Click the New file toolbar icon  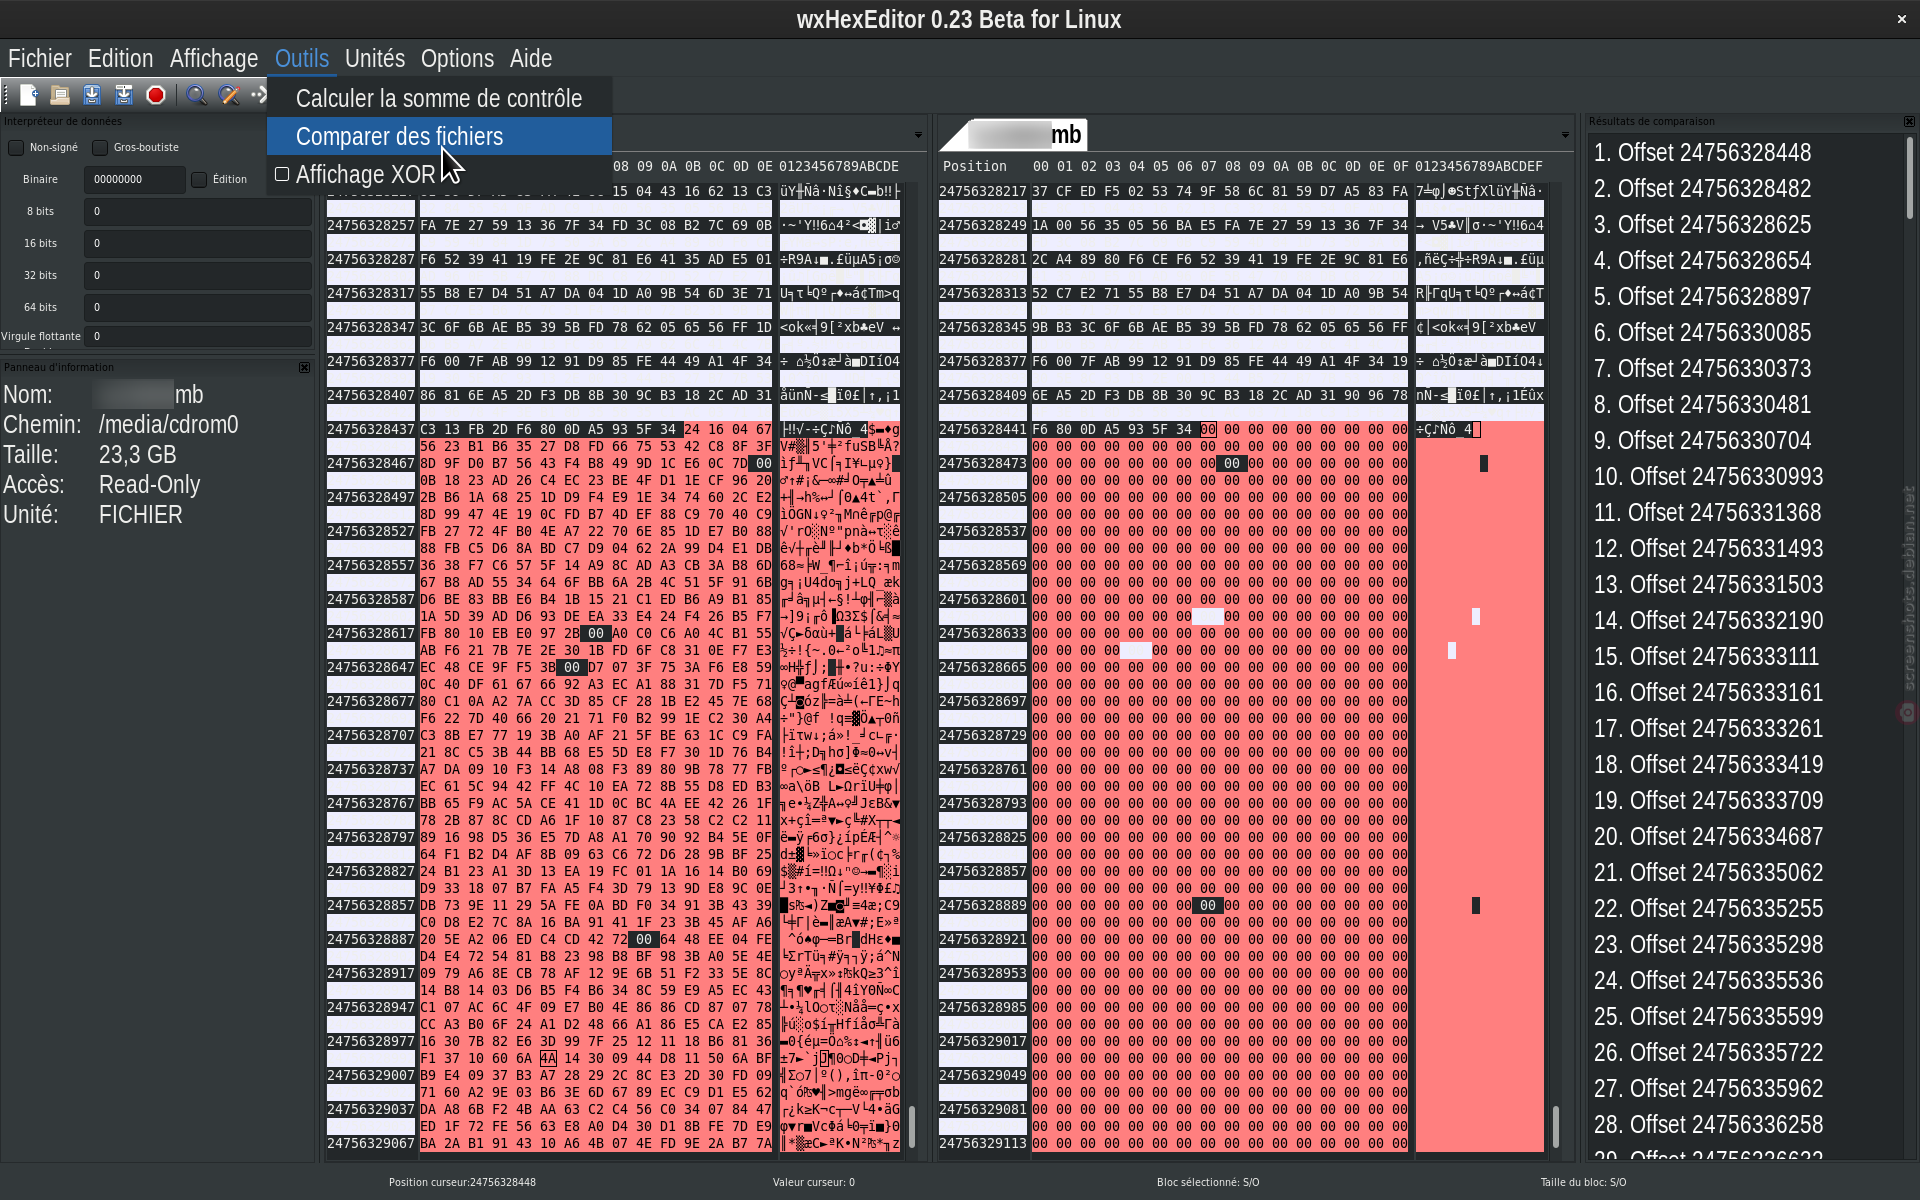(28, 95)
